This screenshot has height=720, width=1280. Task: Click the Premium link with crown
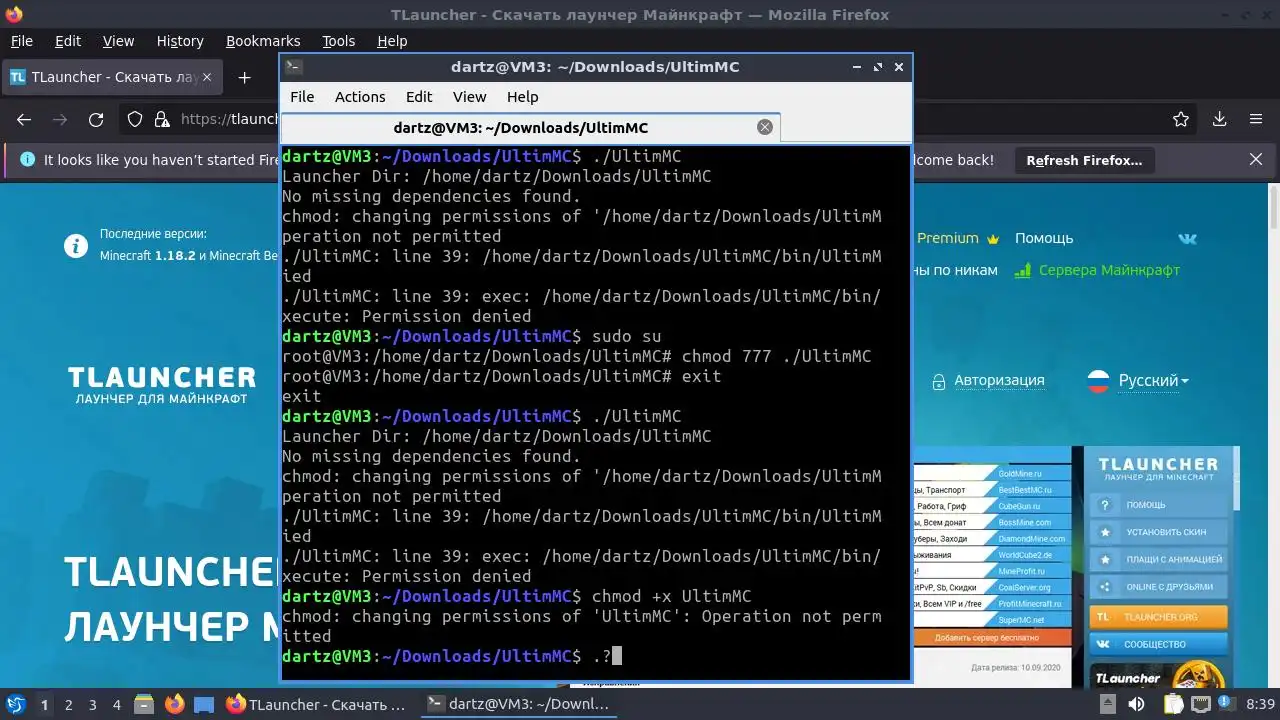958,238
